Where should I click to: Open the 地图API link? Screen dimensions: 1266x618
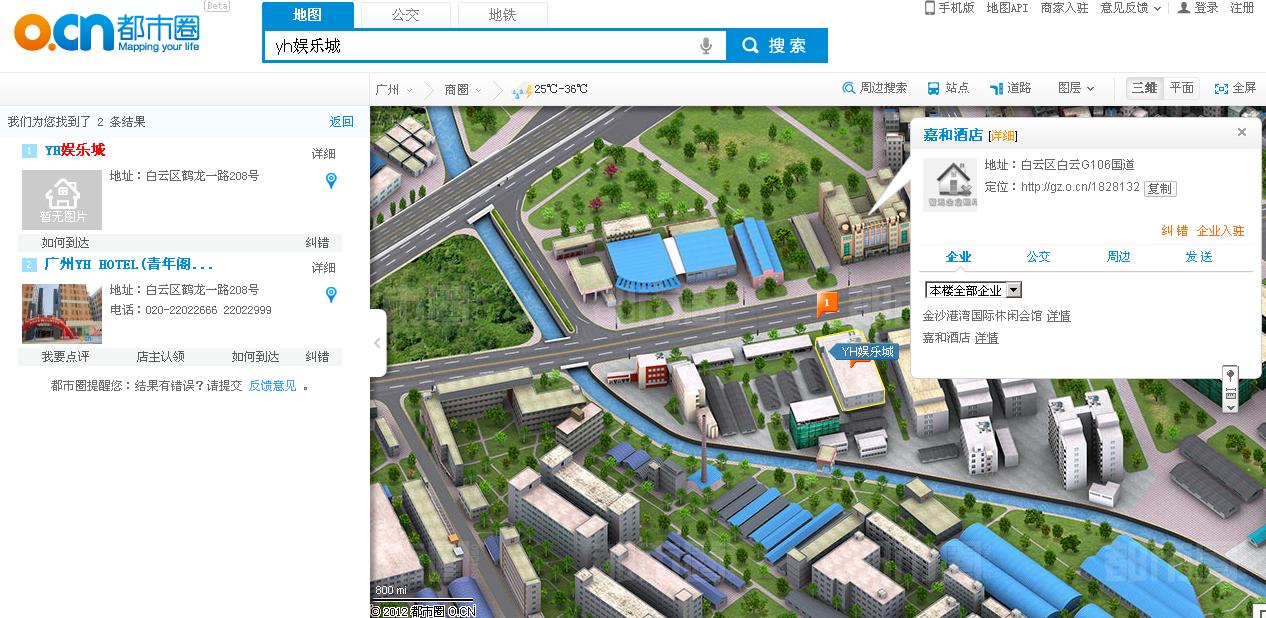pos(1007,7)
